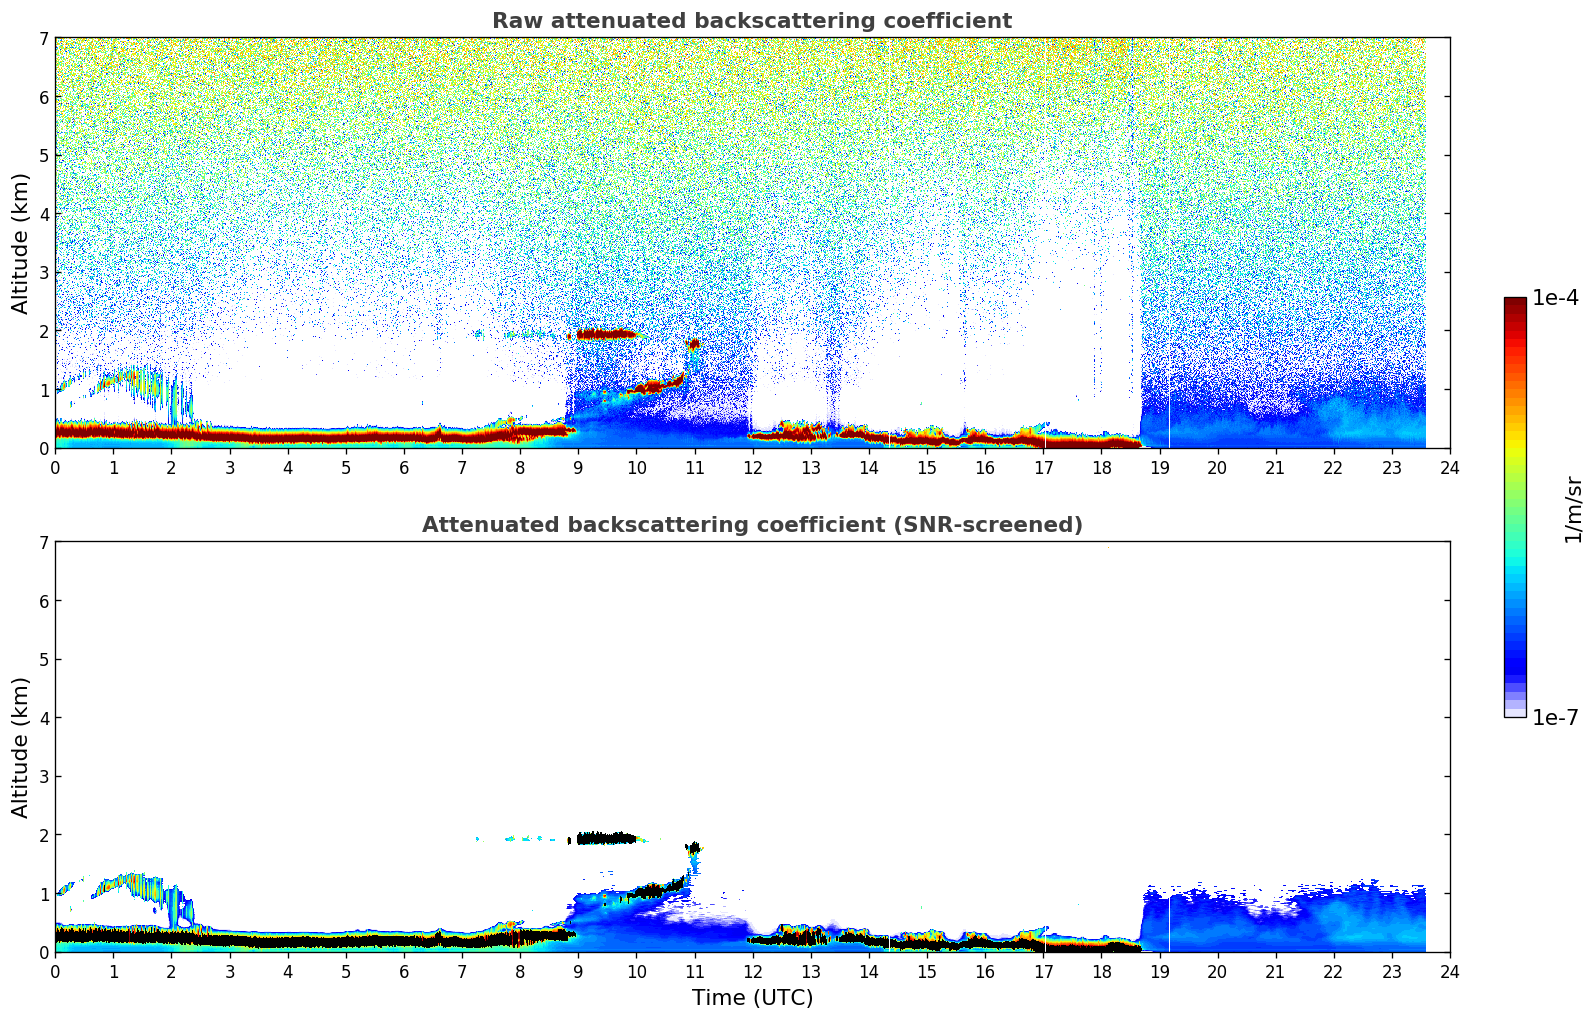Click the "1/m/sr" colorbar unit label
1595x1020 pixels.
point(1573,509)
